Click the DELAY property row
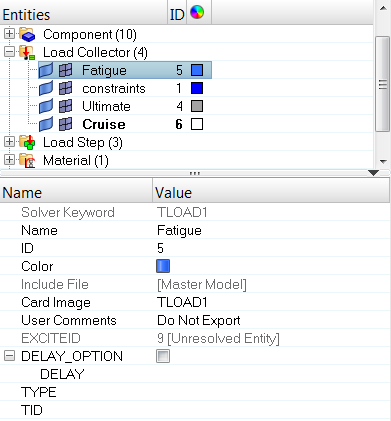Image resolution: width=391 pixels, height=421 pixels. [195, 374]
